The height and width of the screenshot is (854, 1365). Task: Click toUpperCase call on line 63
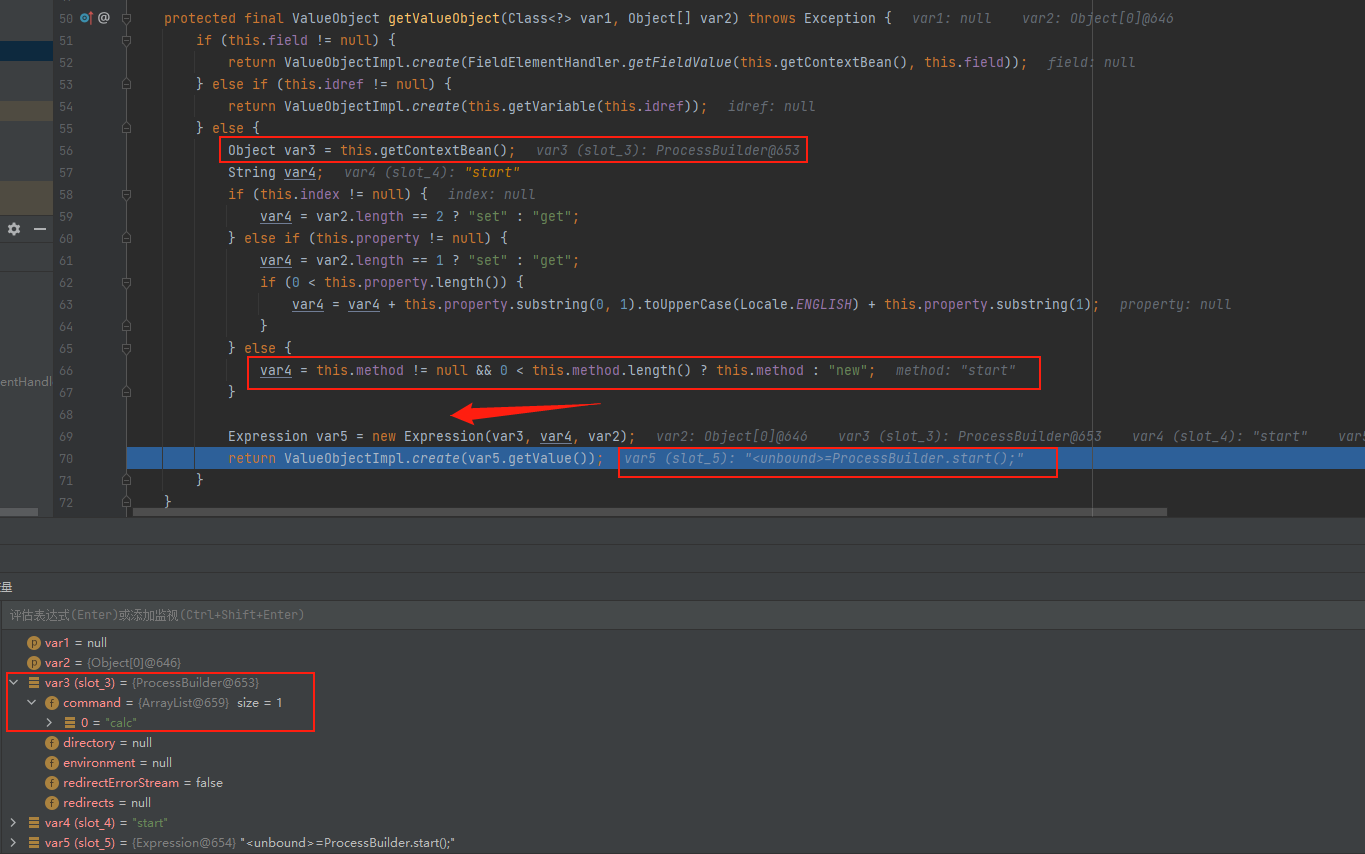[x=684, y=304]
